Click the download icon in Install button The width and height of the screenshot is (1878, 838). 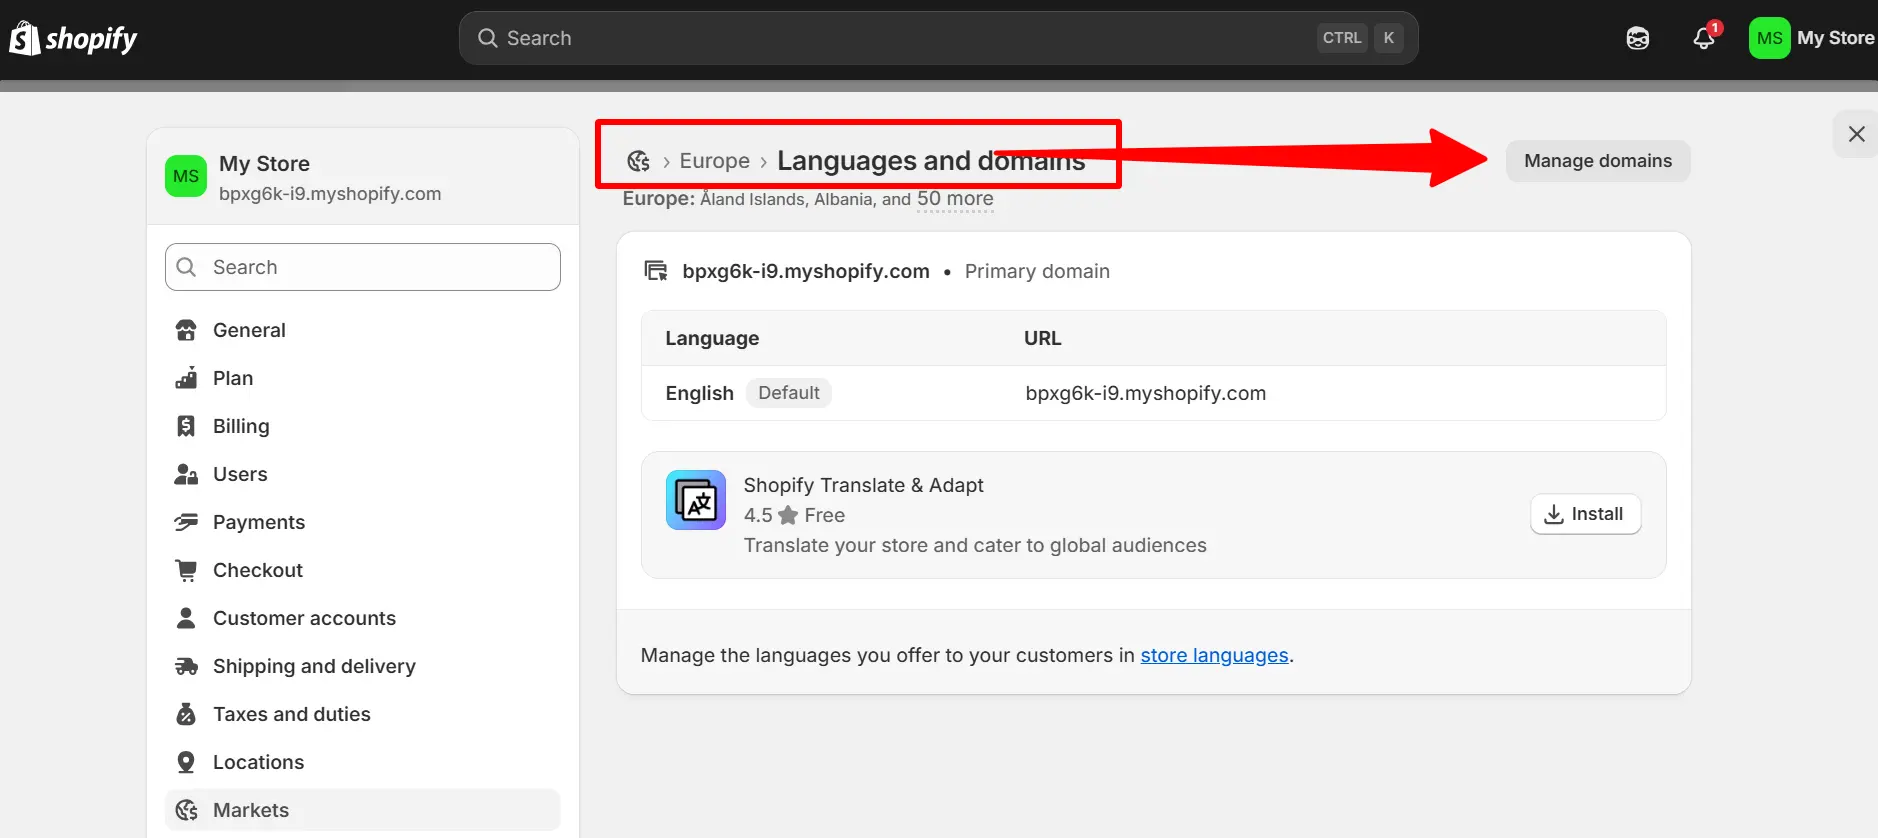(1554, 514)
